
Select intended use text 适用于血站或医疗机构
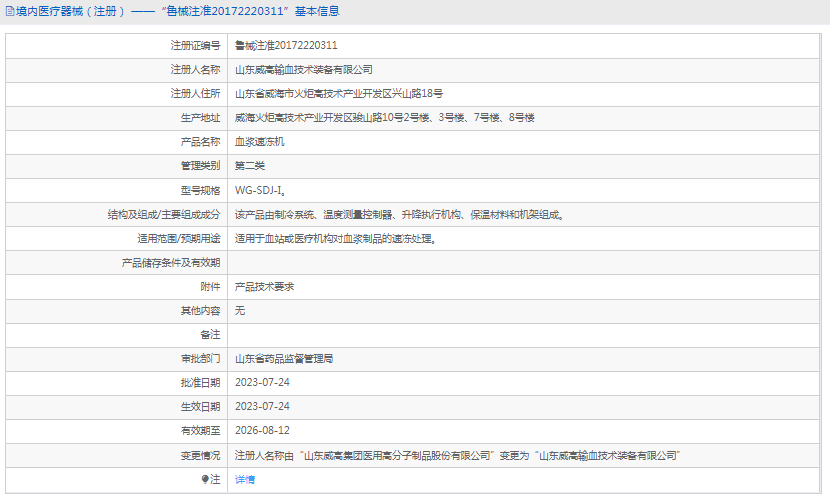coord(285,239)
